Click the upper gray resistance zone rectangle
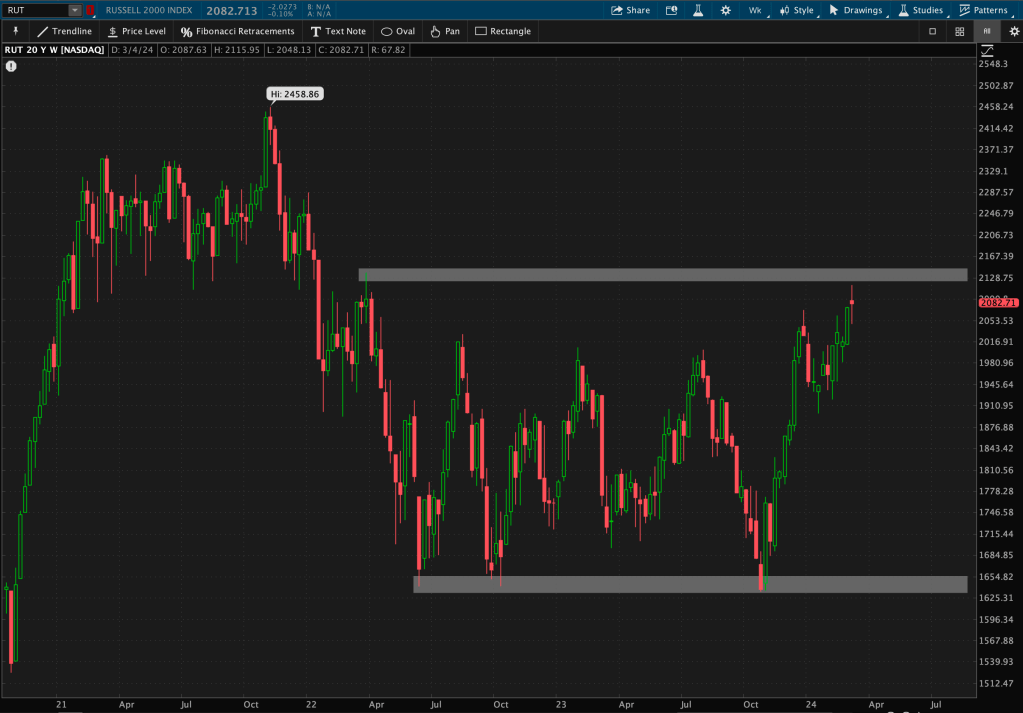The height and width of the screenshot is (713, 1023). pyautogui.click(x=662, y=275)
